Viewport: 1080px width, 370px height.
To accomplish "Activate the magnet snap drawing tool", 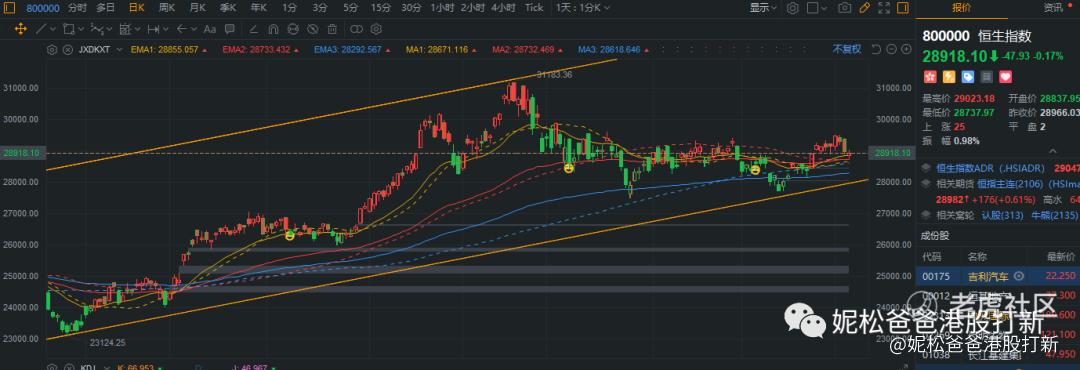I will pyautogui.click(x=273, y=29).
